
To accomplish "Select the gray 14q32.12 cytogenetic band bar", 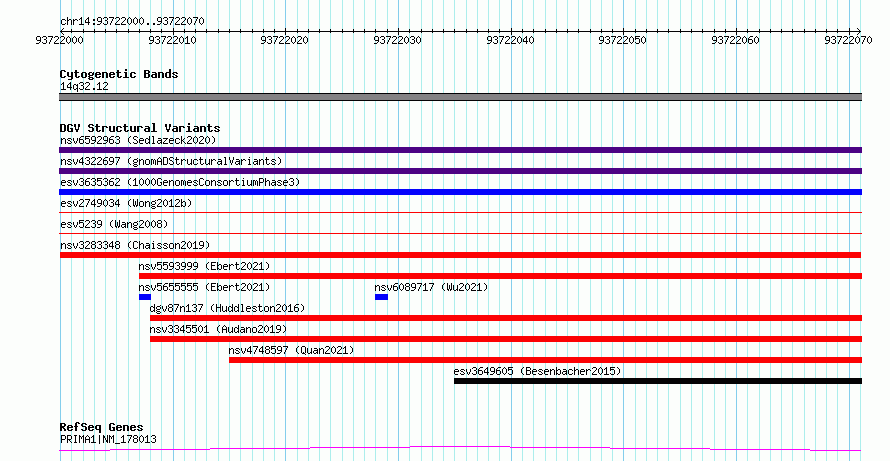I will (x=460, y=97).
